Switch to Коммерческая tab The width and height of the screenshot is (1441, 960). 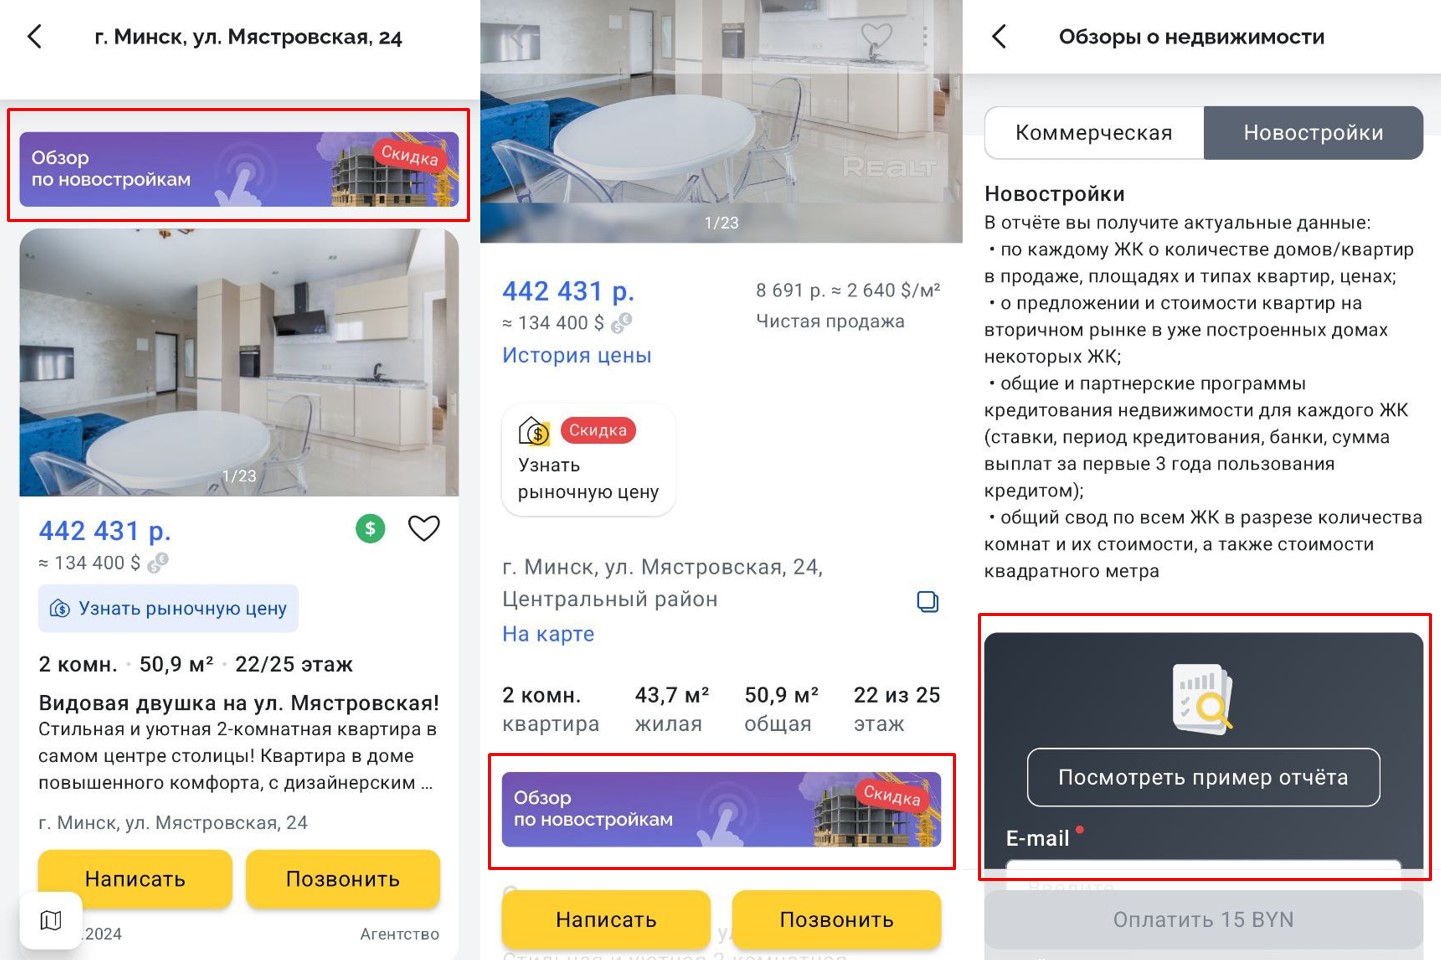point(1094,133)
